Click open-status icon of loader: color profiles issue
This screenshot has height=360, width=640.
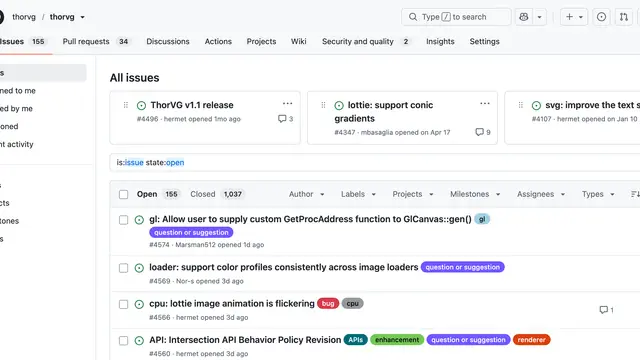click(x=139, y=268)
